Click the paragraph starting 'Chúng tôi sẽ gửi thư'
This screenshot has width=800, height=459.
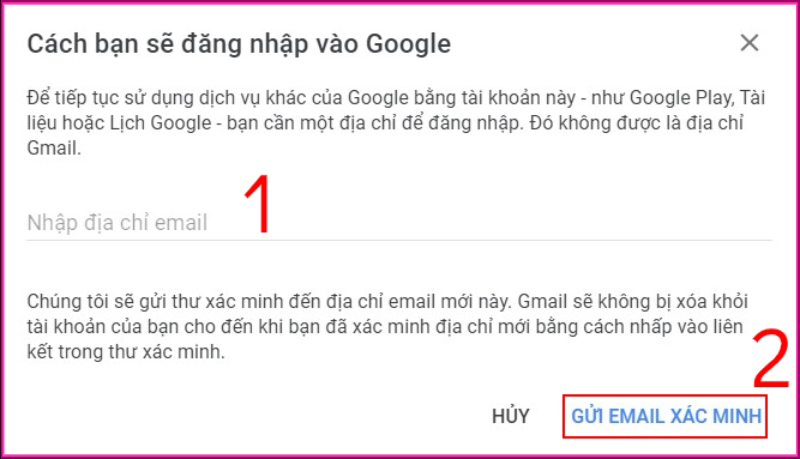click(x=387, y=326)
